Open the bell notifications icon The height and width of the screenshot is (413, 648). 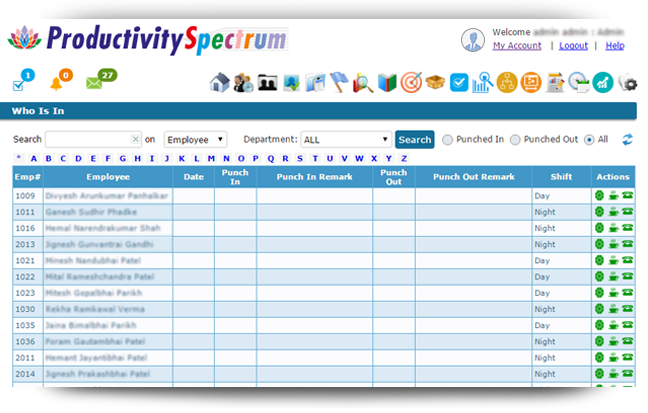coord(59,82)
